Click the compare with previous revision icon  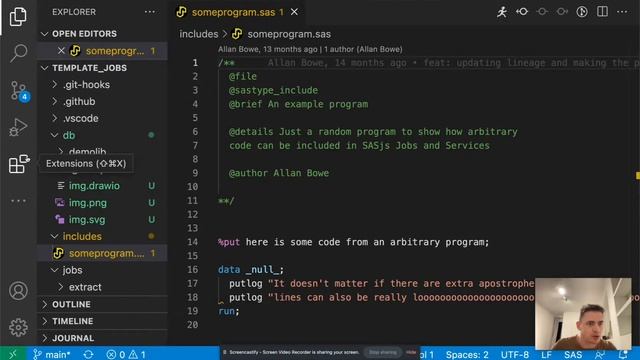(x=522, y=12)
